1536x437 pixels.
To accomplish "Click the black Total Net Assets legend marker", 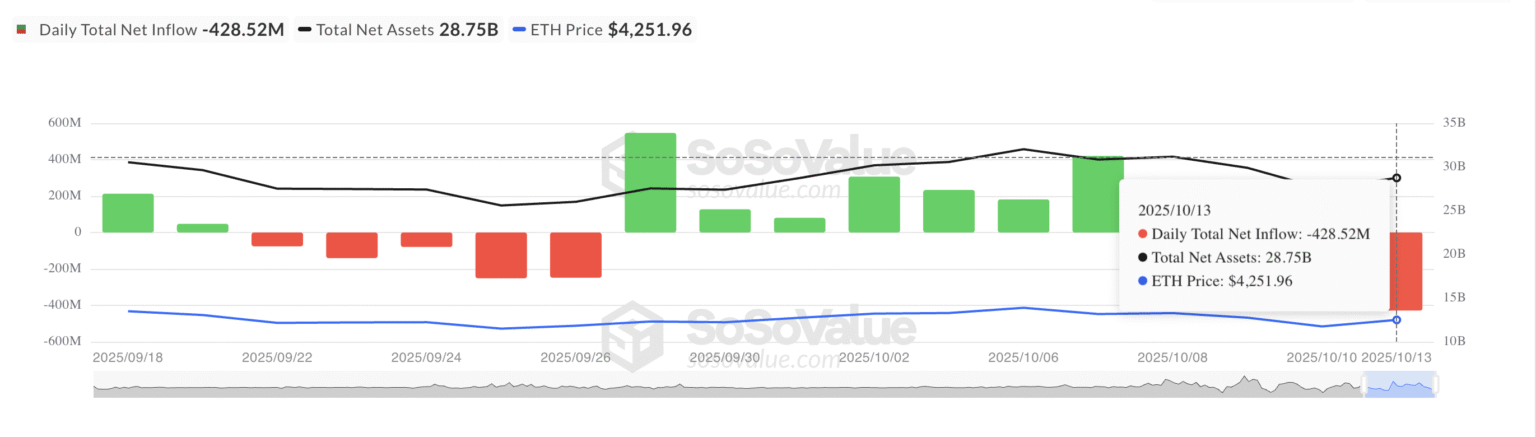I will (x=303, y=30).
